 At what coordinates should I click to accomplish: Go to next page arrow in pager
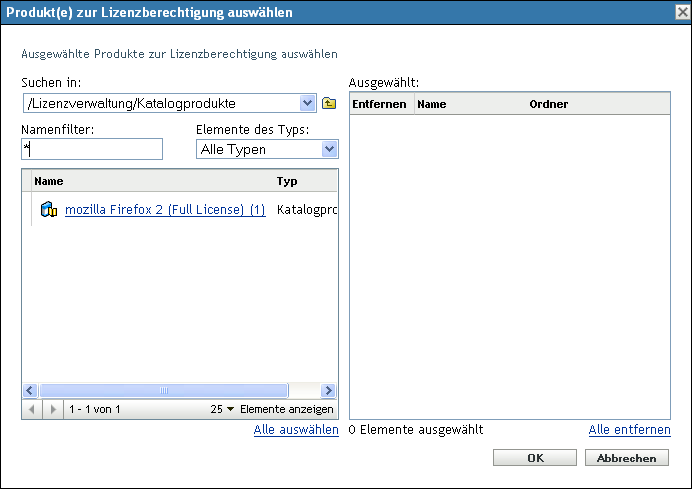pos(52,409)
